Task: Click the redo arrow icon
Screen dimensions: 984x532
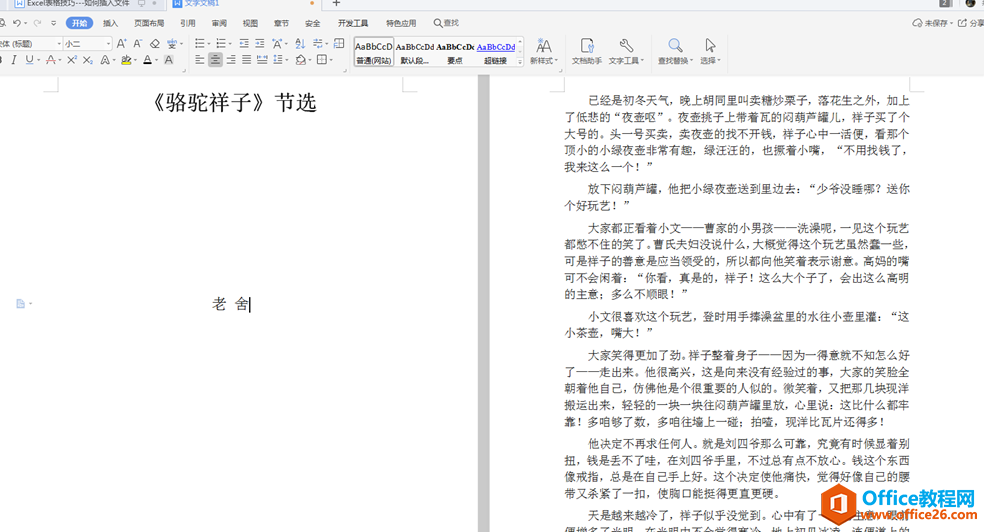Action: [x=37, y=23]
